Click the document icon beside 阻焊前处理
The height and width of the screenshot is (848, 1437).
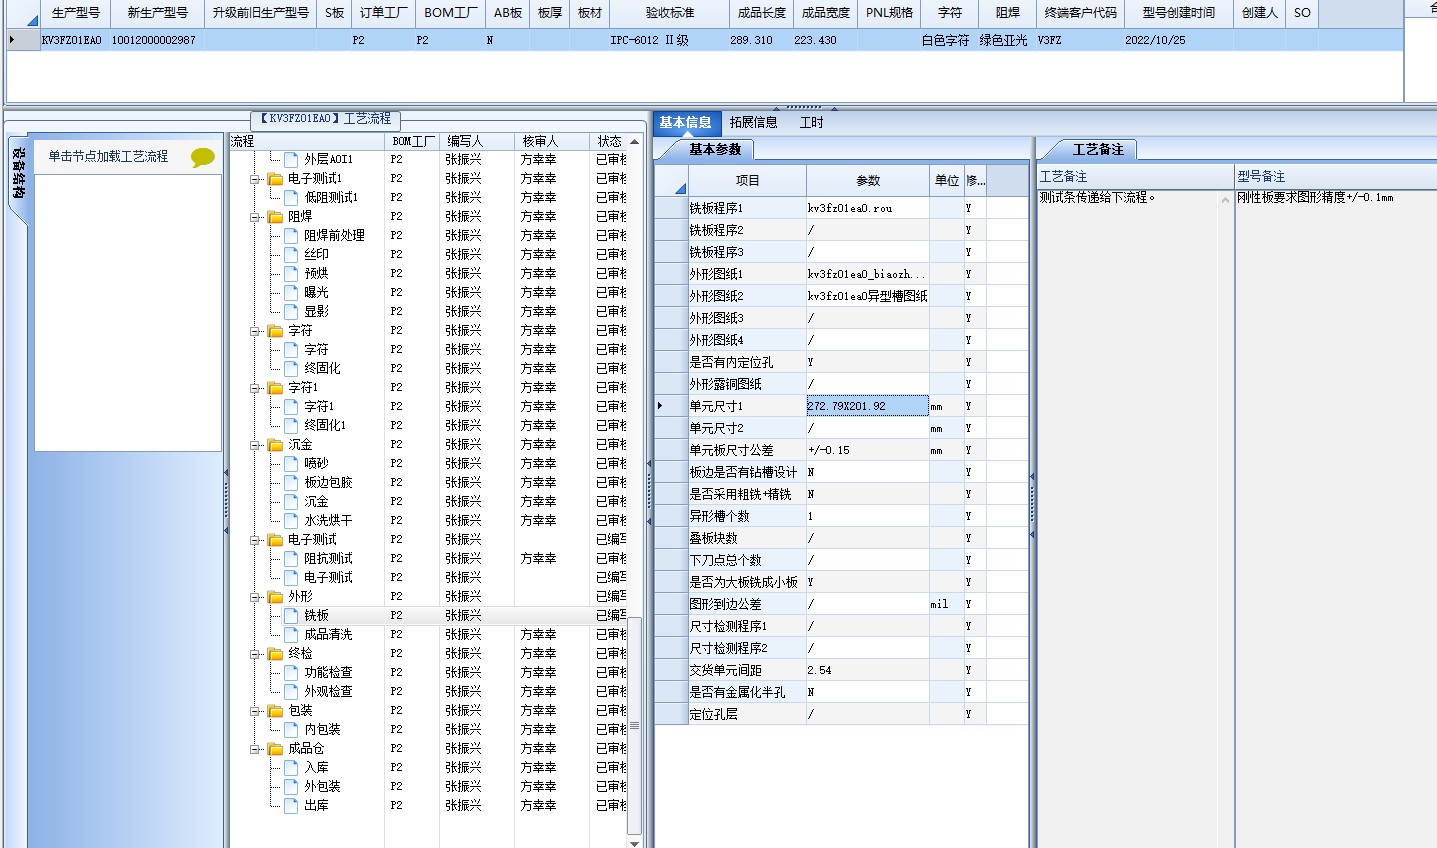[x=291, y=235]
